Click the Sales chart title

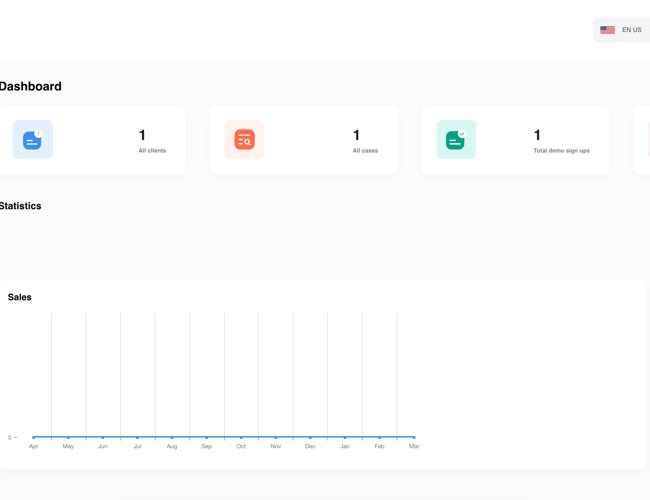click(x=20, y=297)
